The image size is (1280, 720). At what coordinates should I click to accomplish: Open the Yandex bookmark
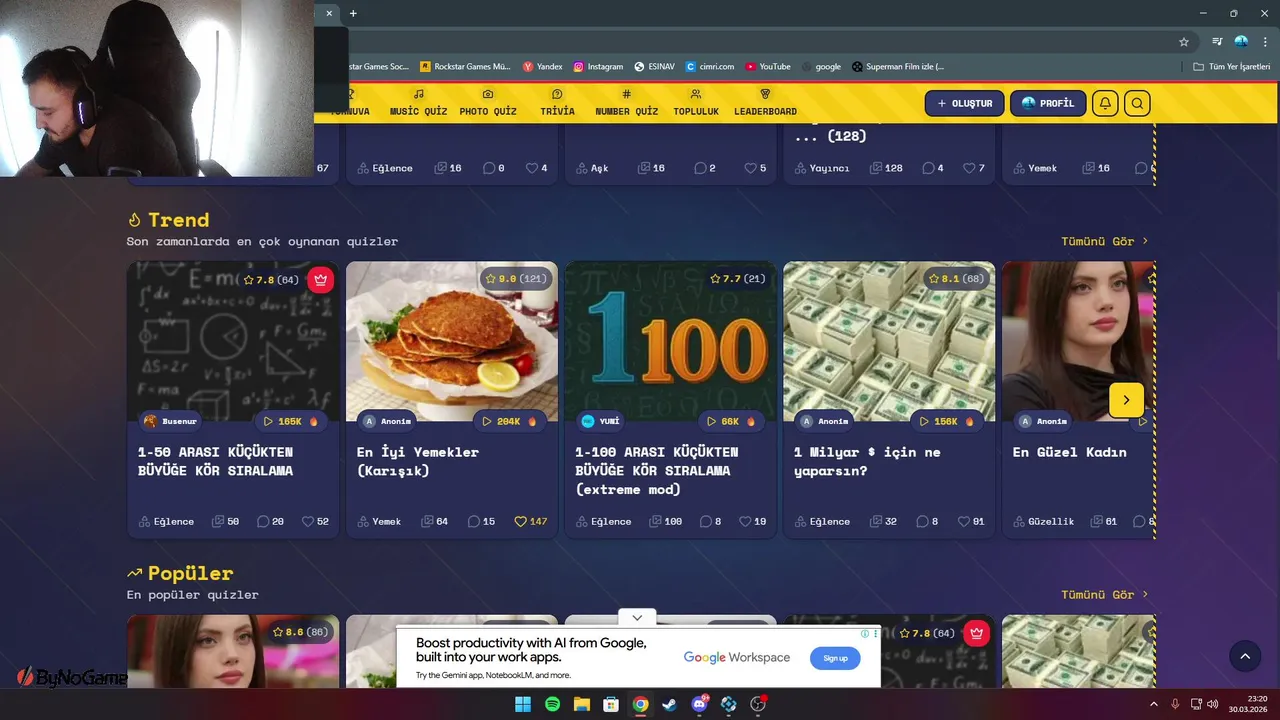pos(543,67)
